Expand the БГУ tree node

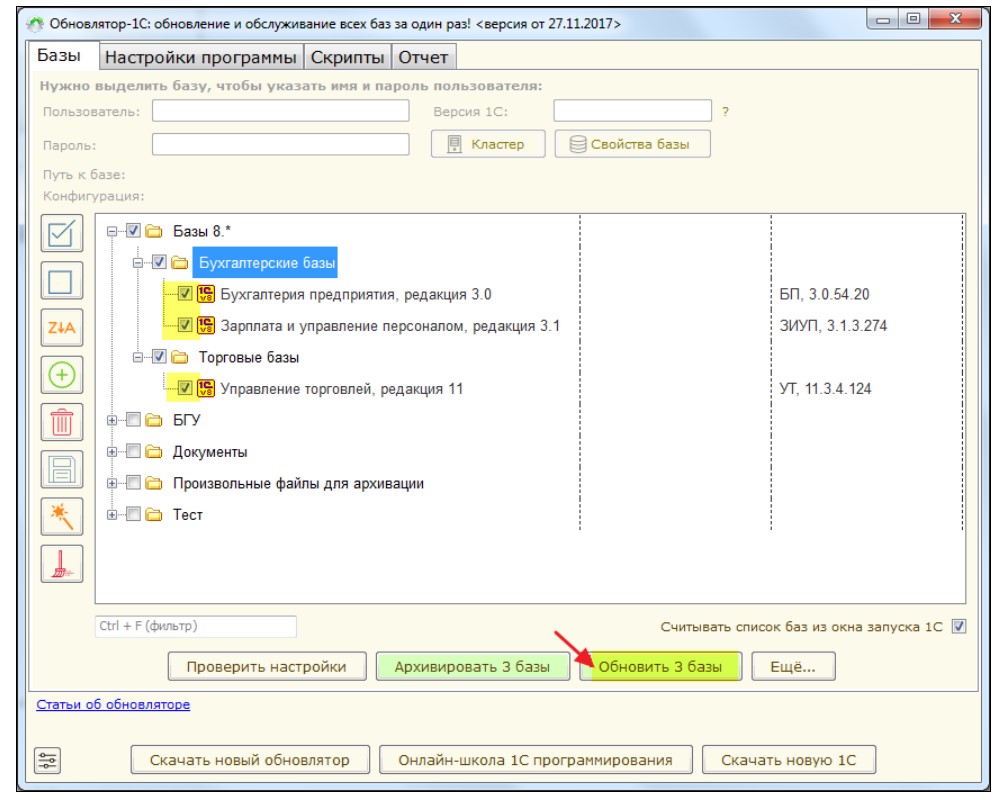112,420
